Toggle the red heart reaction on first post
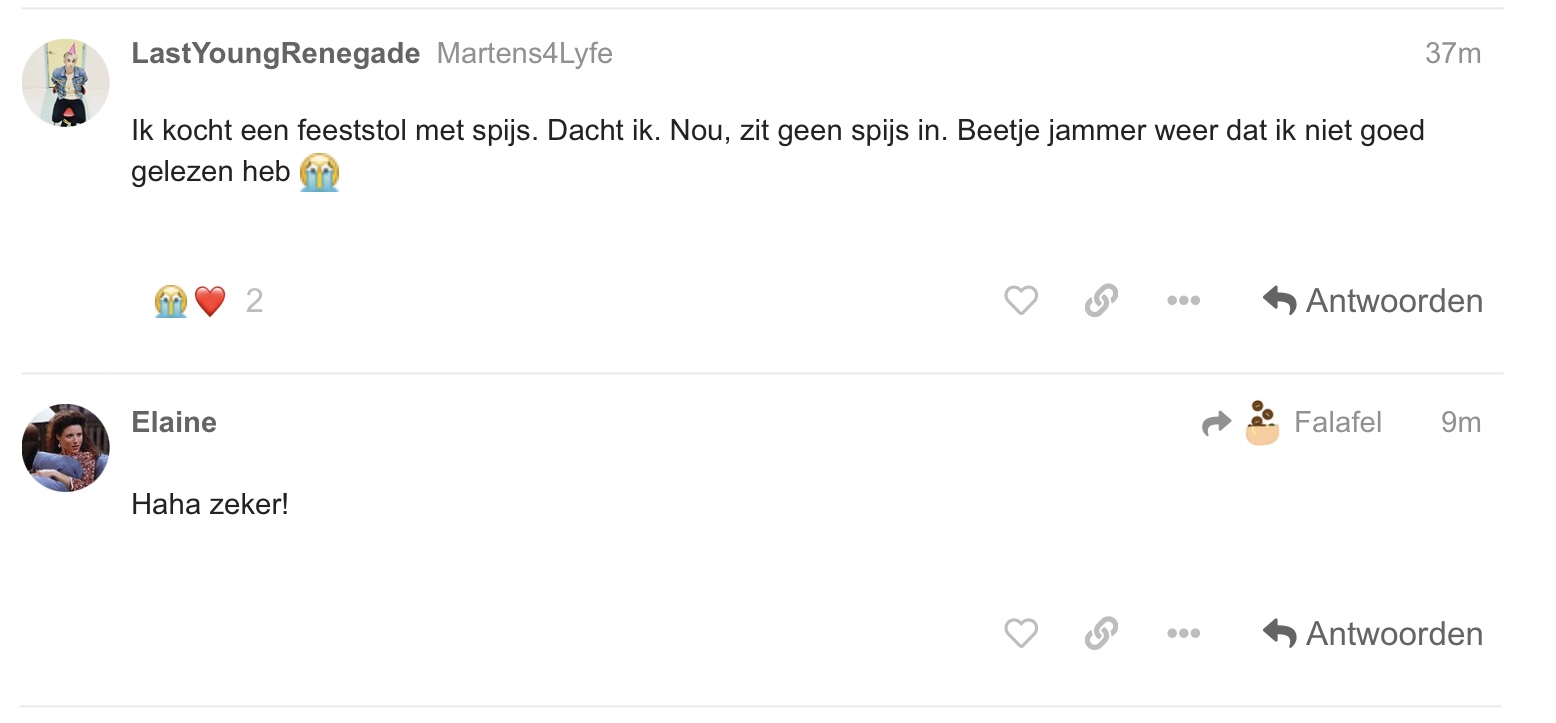1556x723 pixels. pyautogui.click(x=210, y=300)
